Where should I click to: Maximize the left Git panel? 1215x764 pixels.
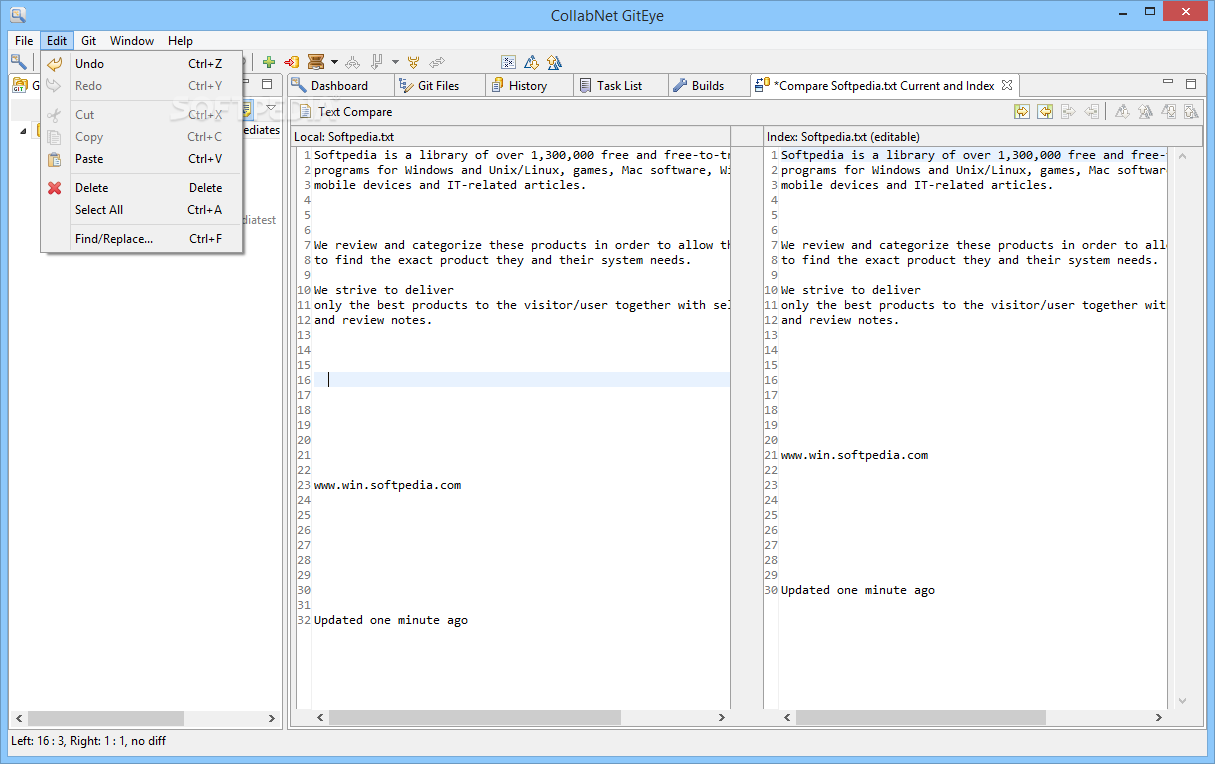click(267, 85)
